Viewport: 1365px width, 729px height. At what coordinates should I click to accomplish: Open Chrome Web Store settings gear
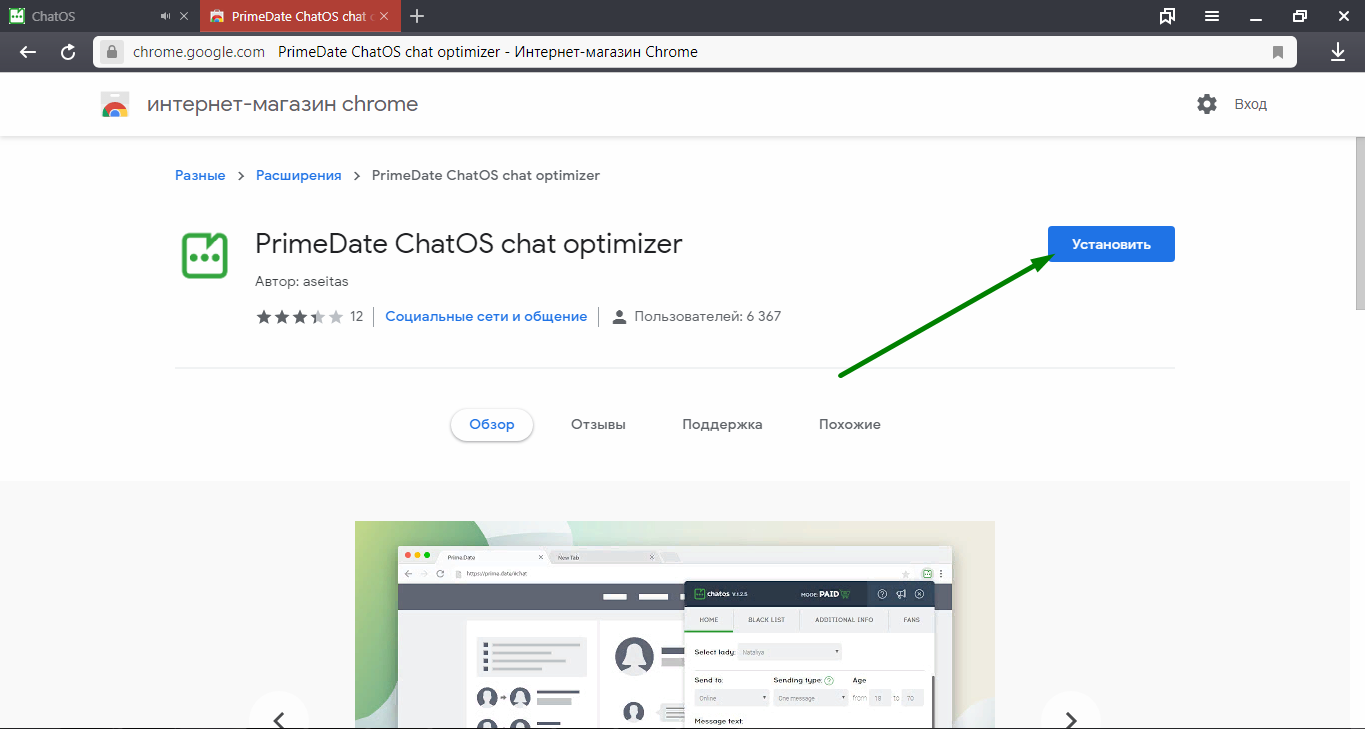click(1207, 104)
